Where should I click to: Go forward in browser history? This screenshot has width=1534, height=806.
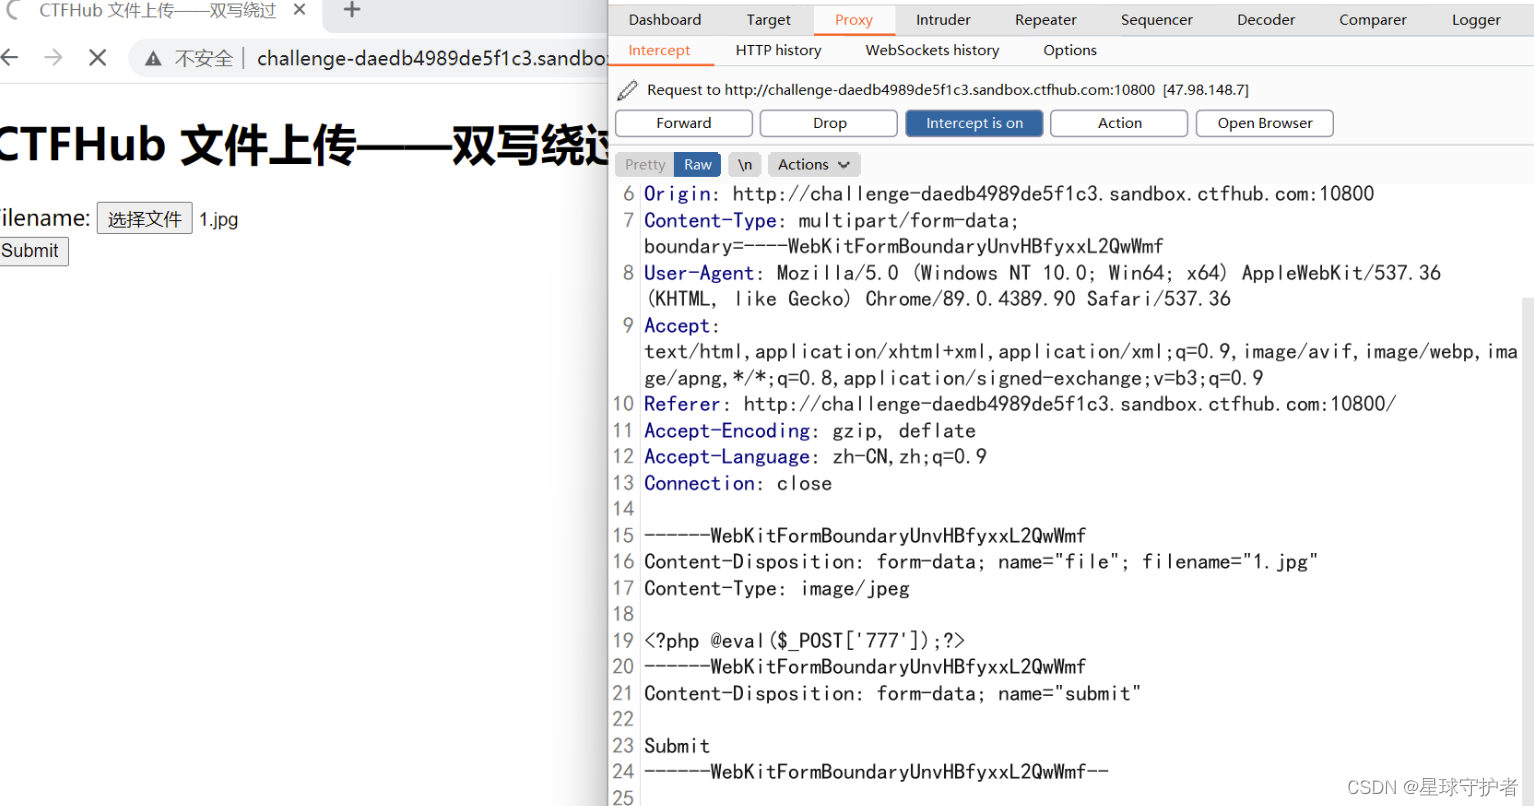(x=53, y=58)
